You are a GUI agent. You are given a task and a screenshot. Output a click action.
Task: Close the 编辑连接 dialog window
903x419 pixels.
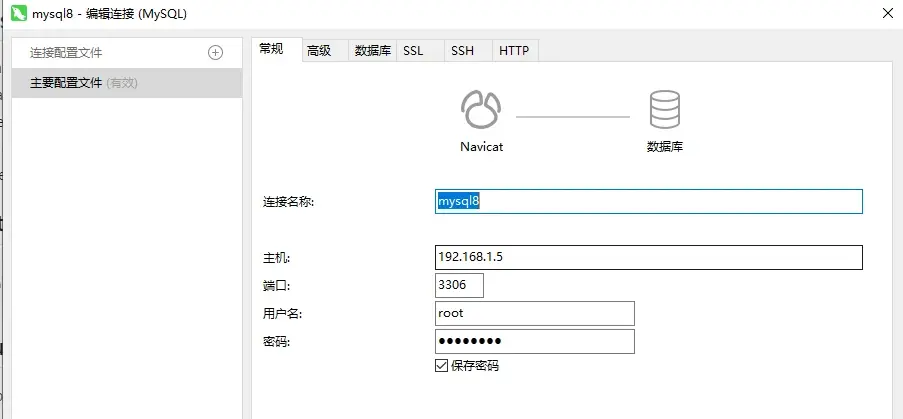(x=887, y=14)
